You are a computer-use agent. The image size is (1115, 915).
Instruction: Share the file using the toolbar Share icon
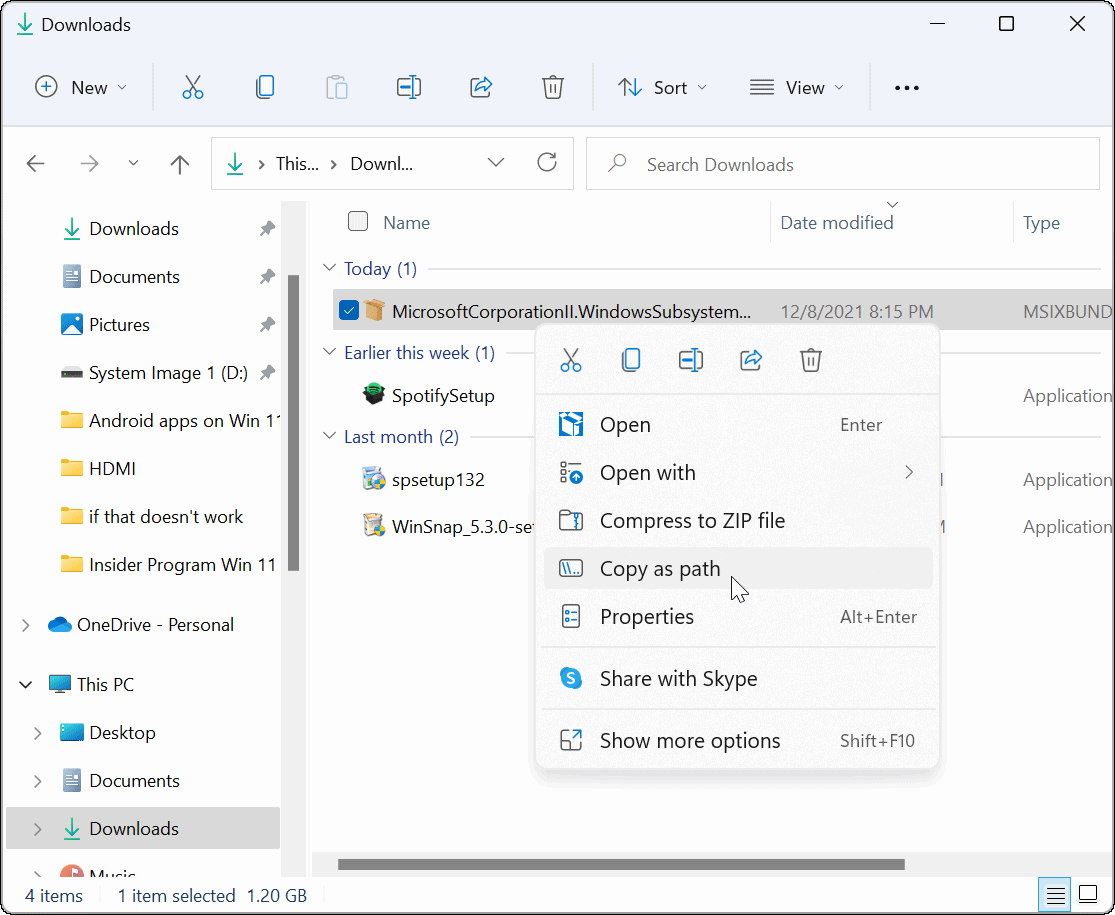481,87
